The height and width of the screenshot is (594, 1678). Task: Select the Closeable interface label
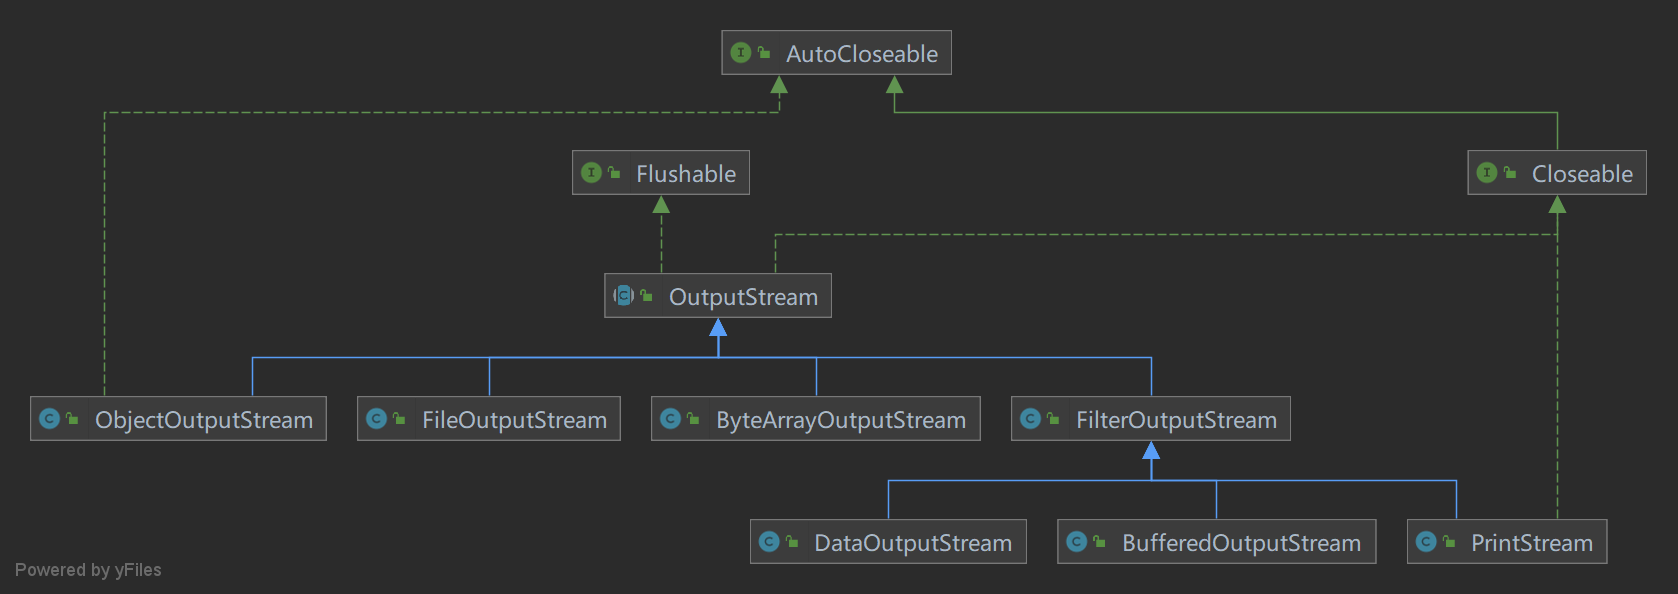pyautogui.click(x=1581, y=174)
